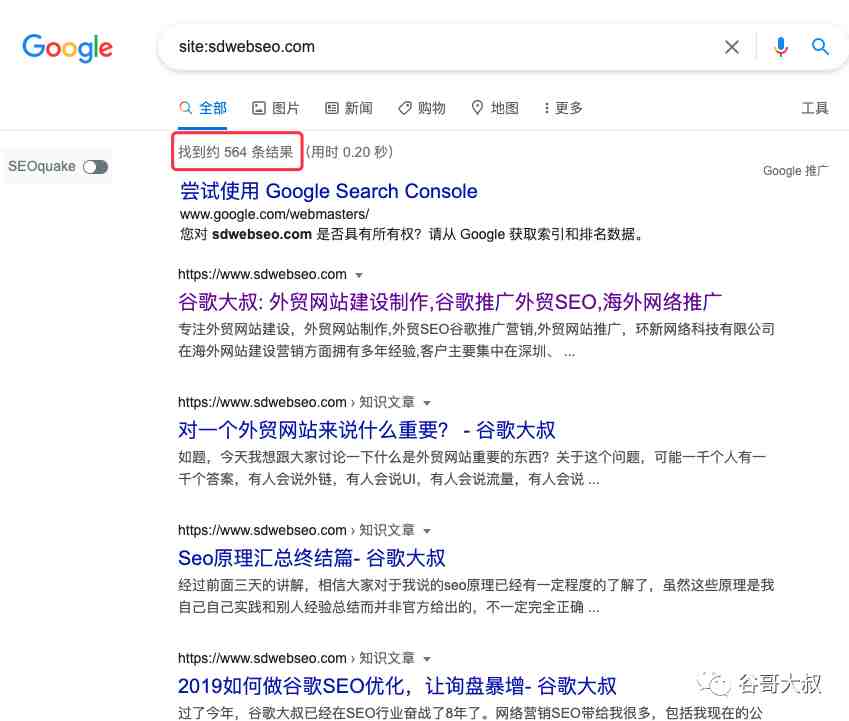The image size is (849, 721).
Task: Expand the 更多 more options menu
Action: 563,108
